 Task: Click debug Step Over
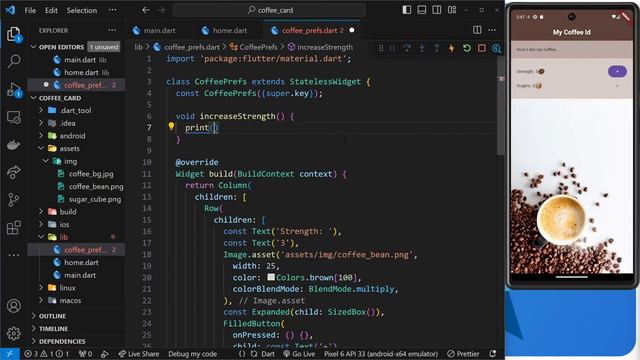(x=407, y=48)
